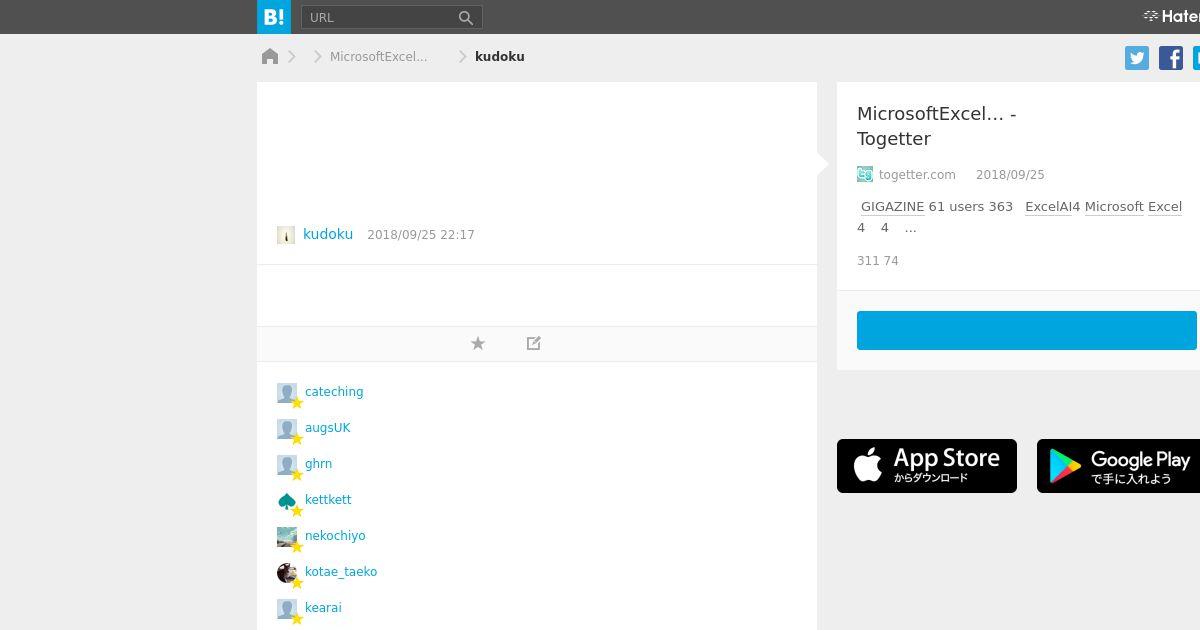Click the edit/compose note icon

pyautogui.click(x=534, y=343)
